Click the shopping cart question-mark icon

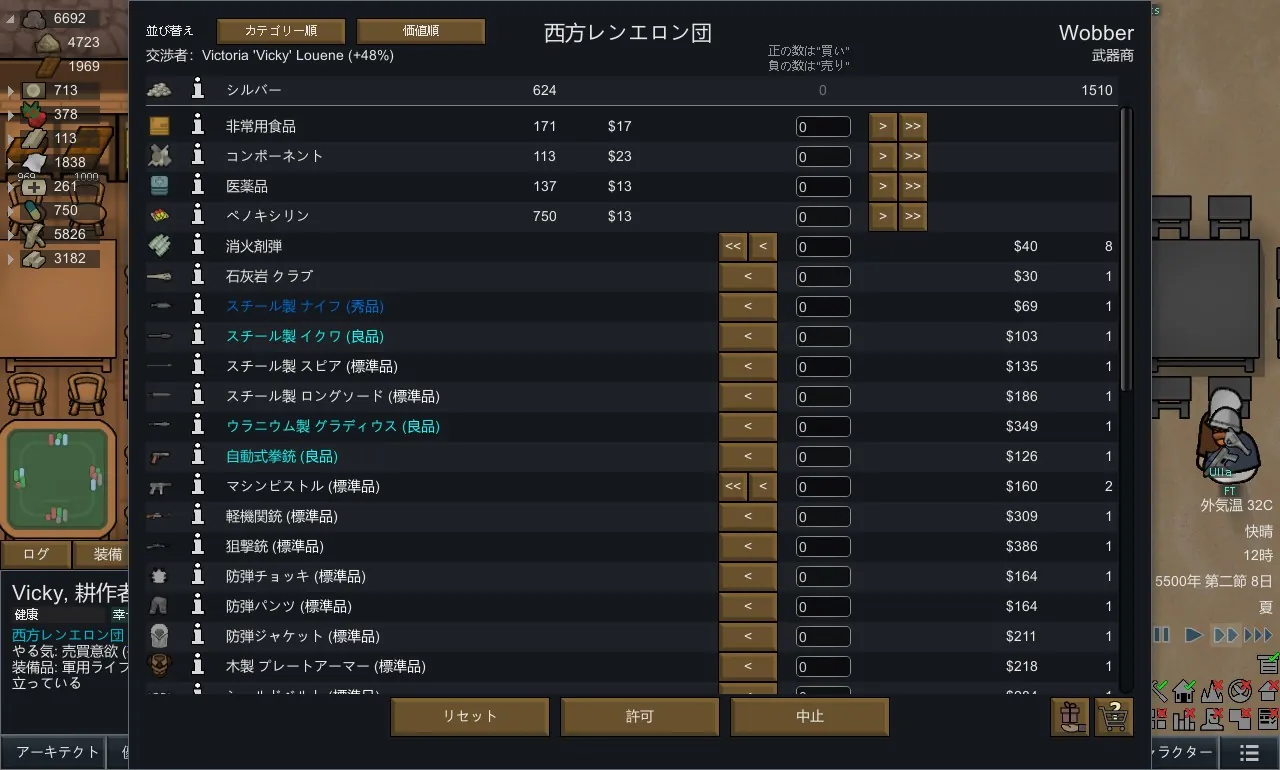[1113, 716]
